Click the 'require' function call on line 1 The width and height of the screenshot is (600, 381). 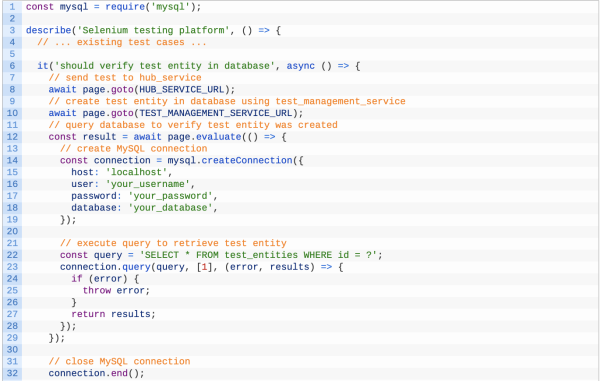pos(125,7)
